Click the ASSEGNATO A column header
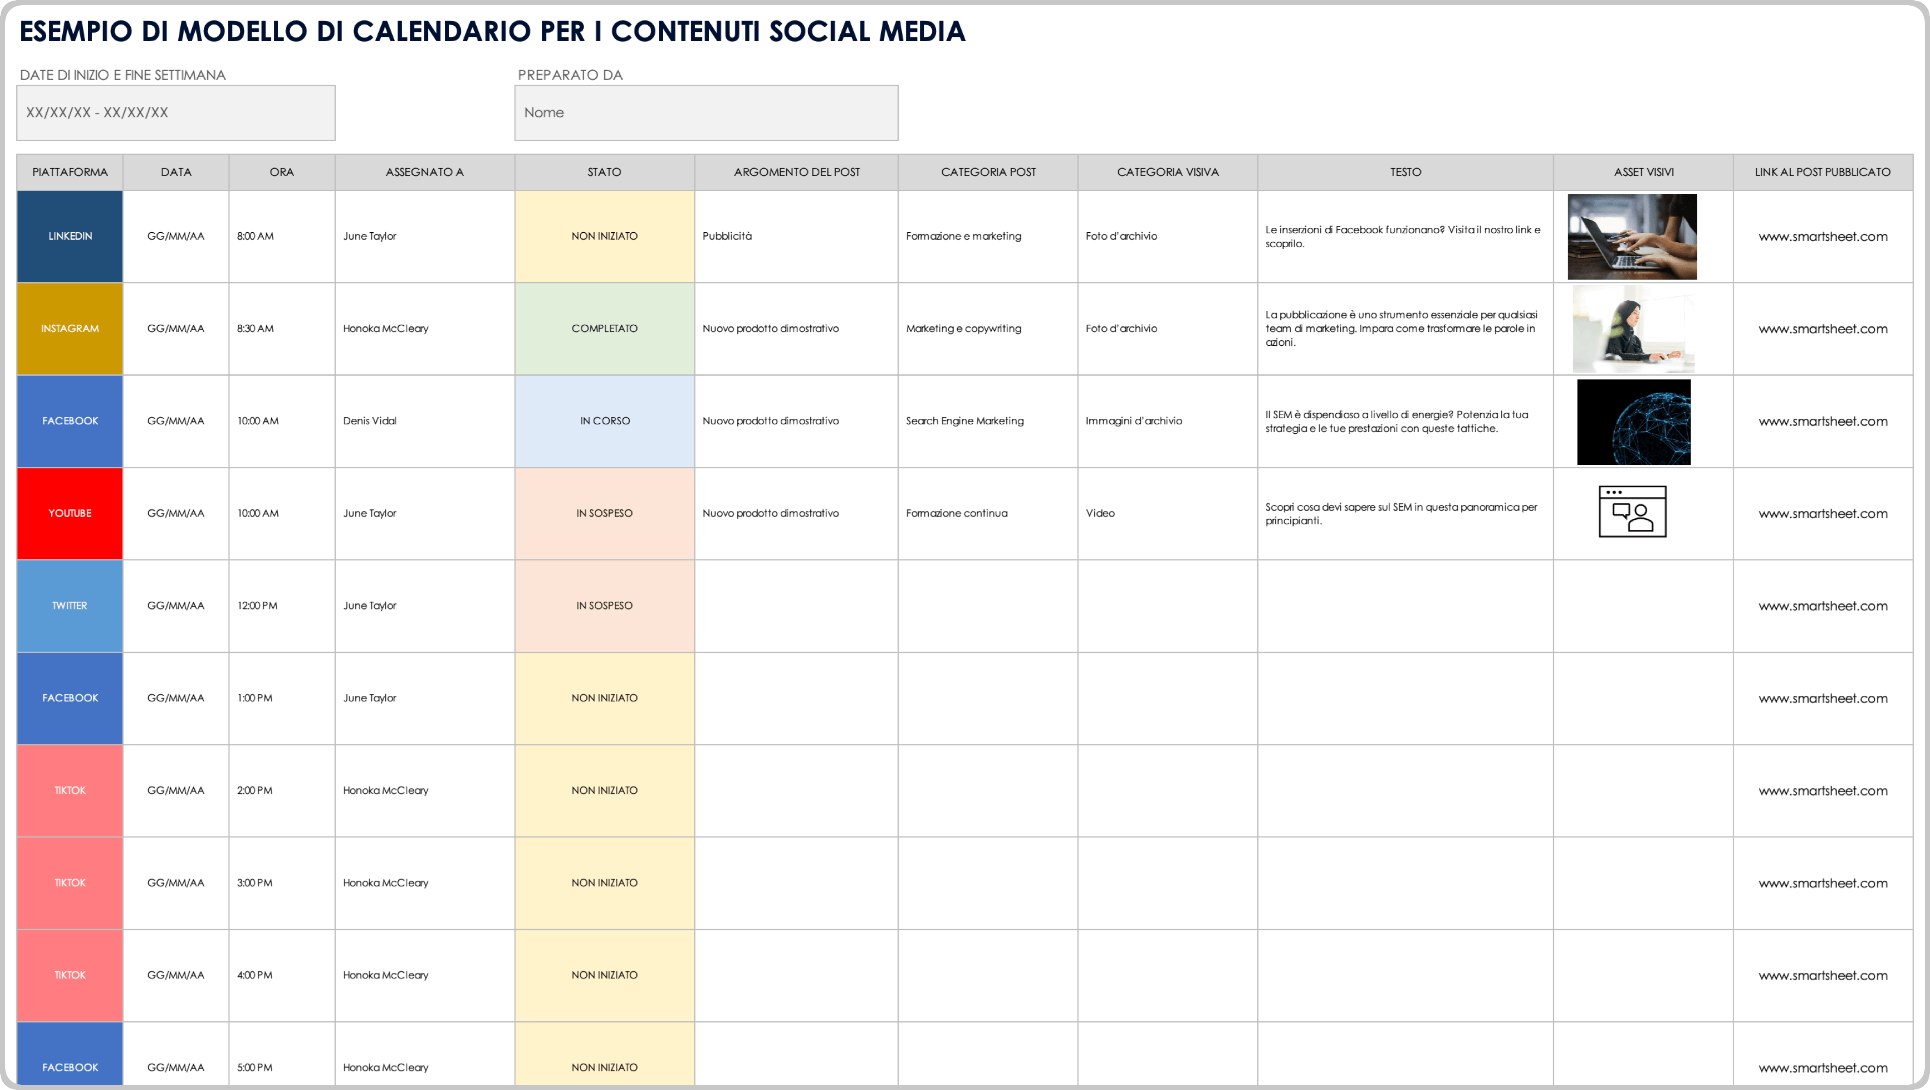The height and width of the screenshot is (1090, 1930). click(x=425, y=172)
